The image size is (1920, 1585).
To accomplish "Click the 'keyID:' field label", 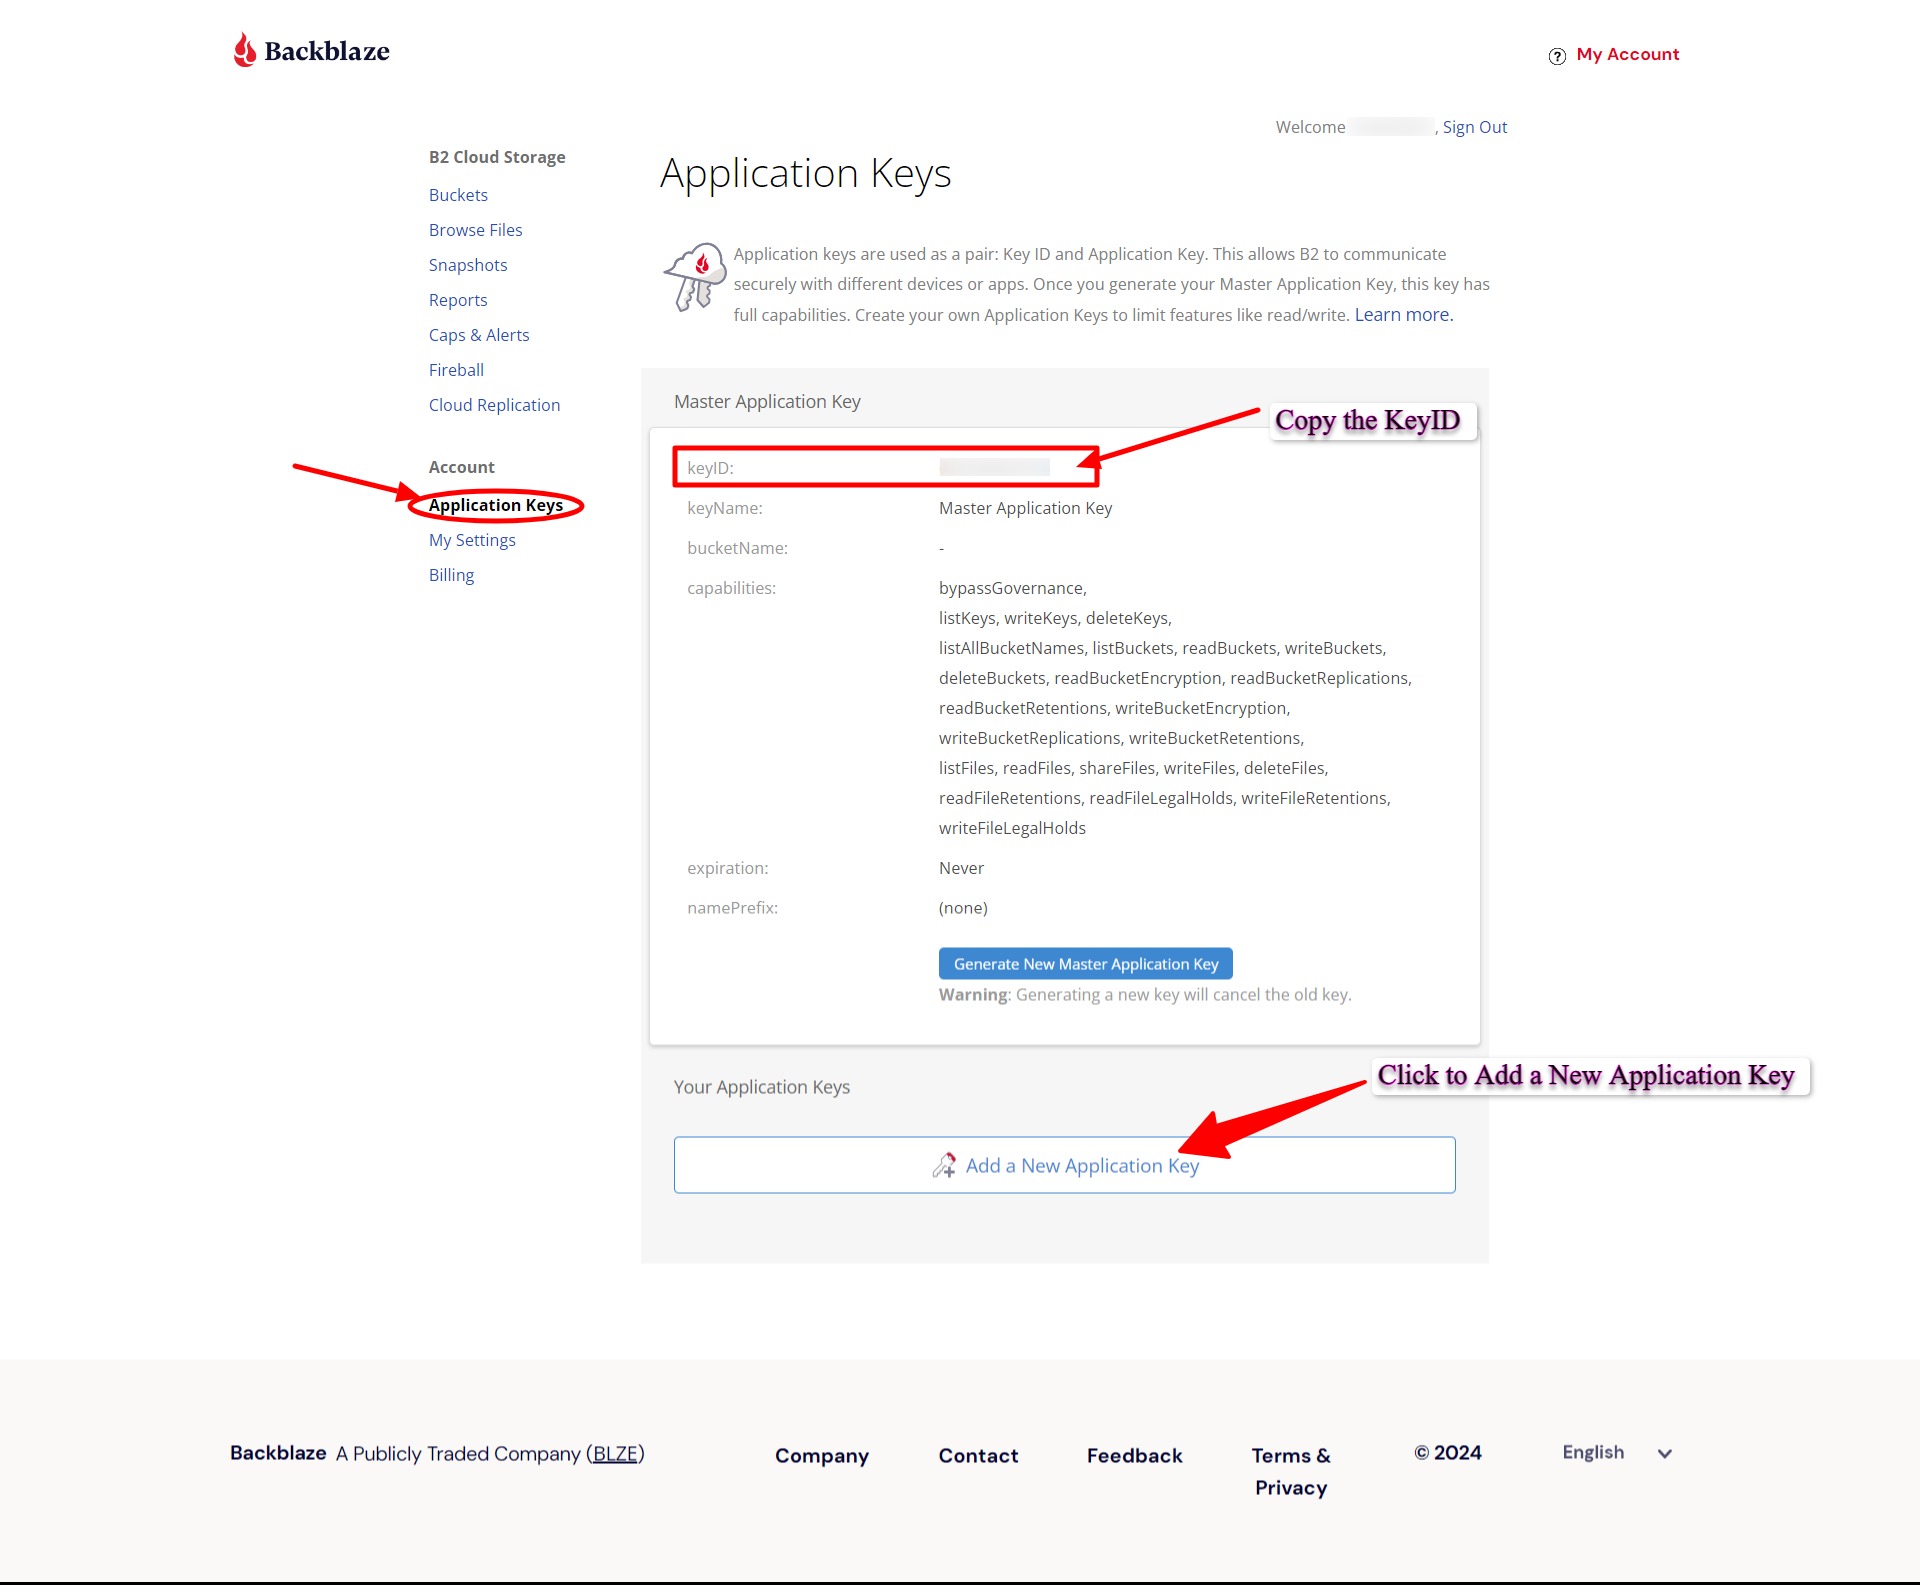I will (710, 468).
